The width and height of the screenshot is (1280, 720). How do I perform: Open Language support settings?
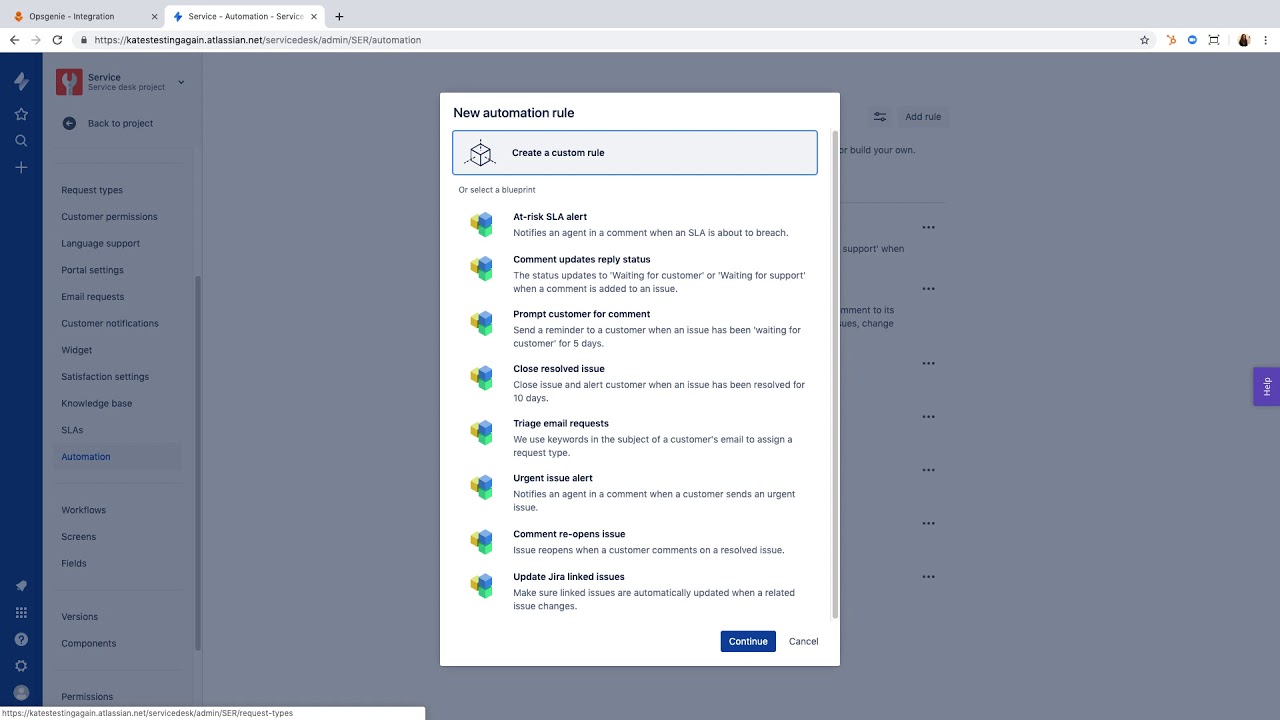(101, 244)
